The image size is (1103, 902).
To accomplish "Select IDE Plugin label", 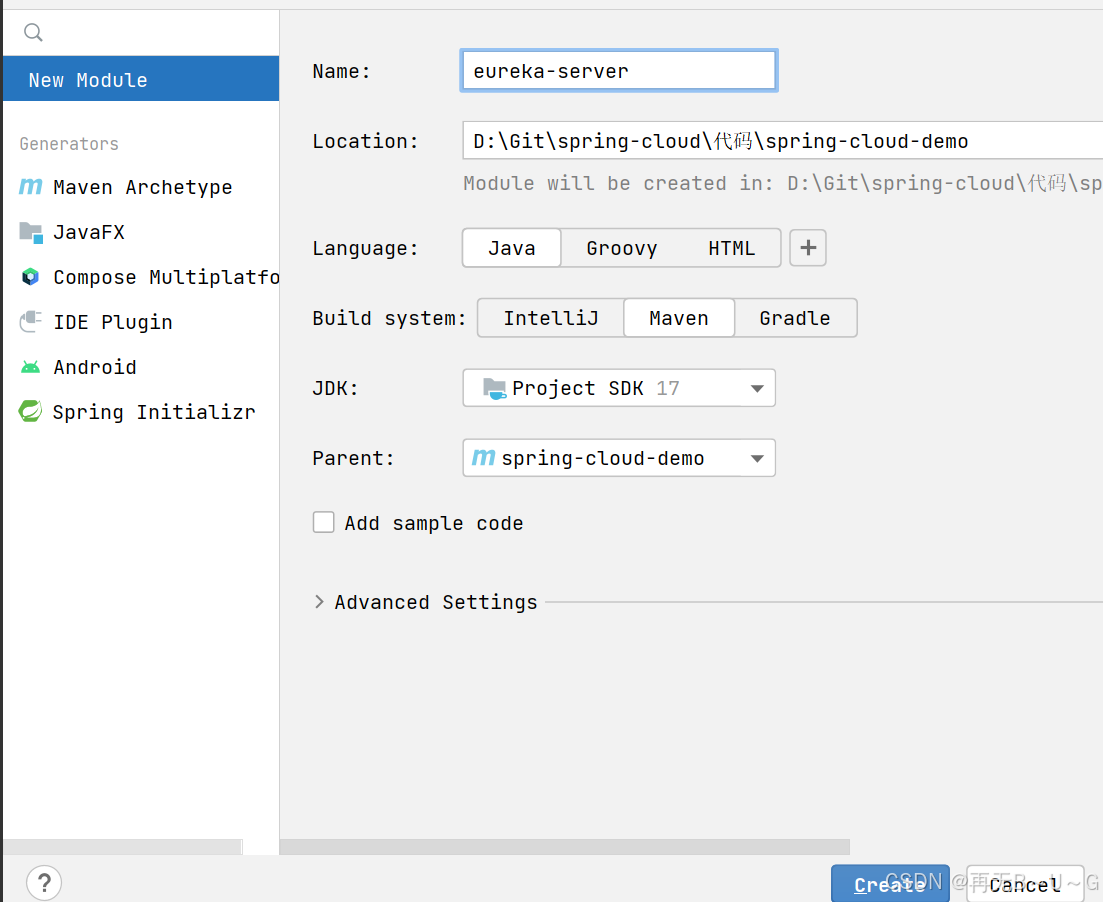I will [x=113, y=322].
